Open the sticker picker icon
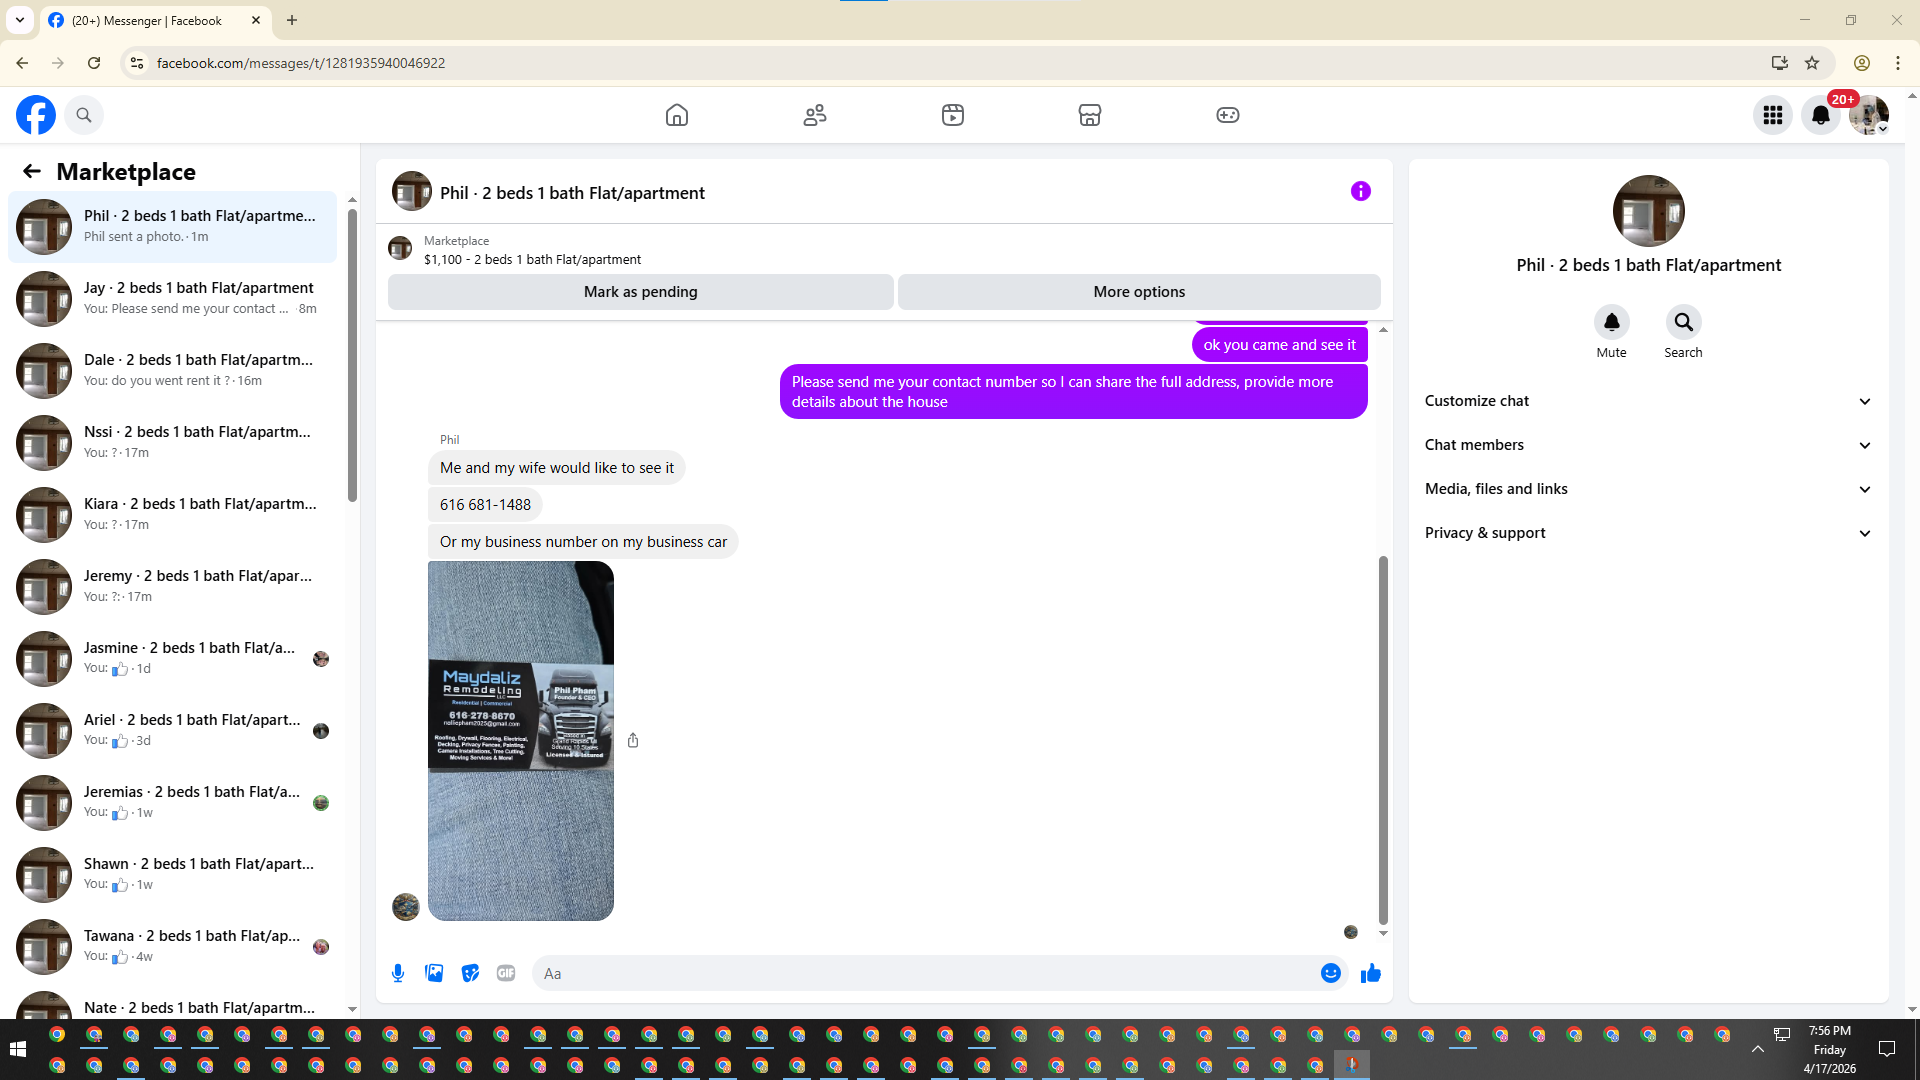This screenshot has width=1920, height=1080. 470,973
